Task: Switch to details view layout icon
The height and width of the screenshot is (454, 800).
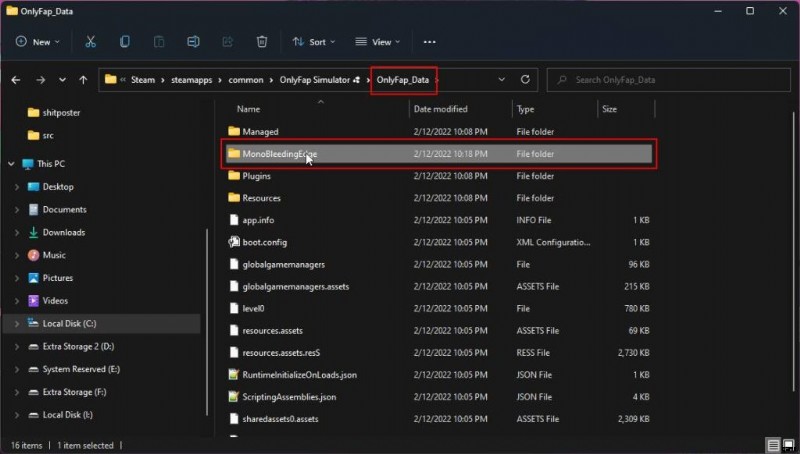Action: (x=773, y=445)
